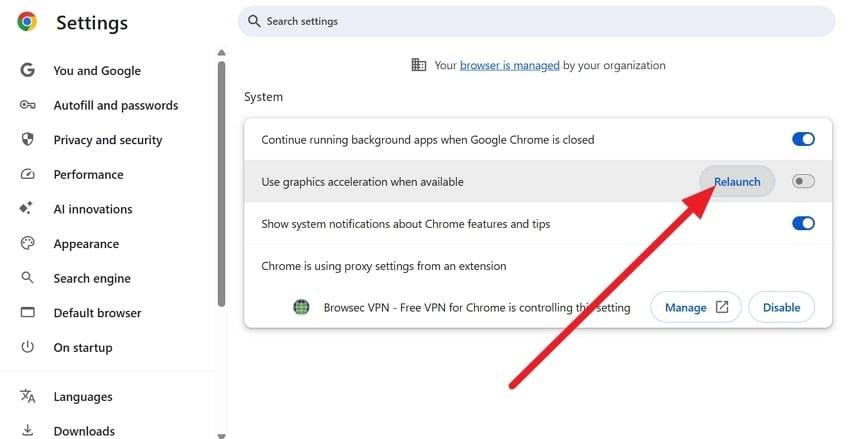Screen dimensions: 850x439
Task: Click 'Browsec VPN - Free VPN for Chrome' text
Action: (x=415, y=308)
